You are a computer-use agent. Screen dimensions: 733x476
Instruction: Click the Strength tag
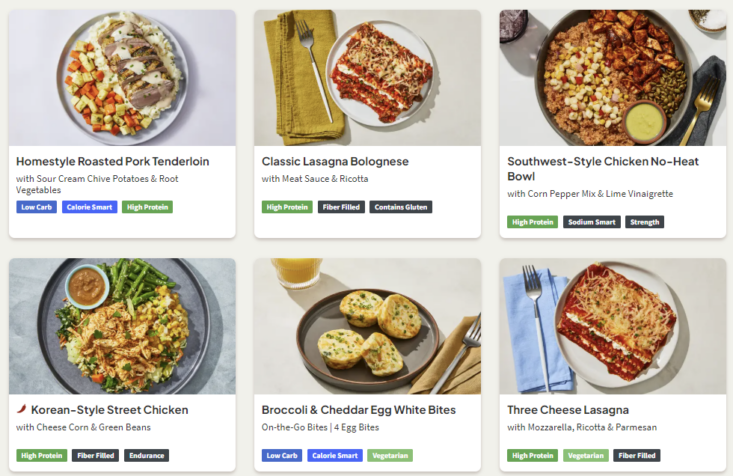(x=645, y=222)
